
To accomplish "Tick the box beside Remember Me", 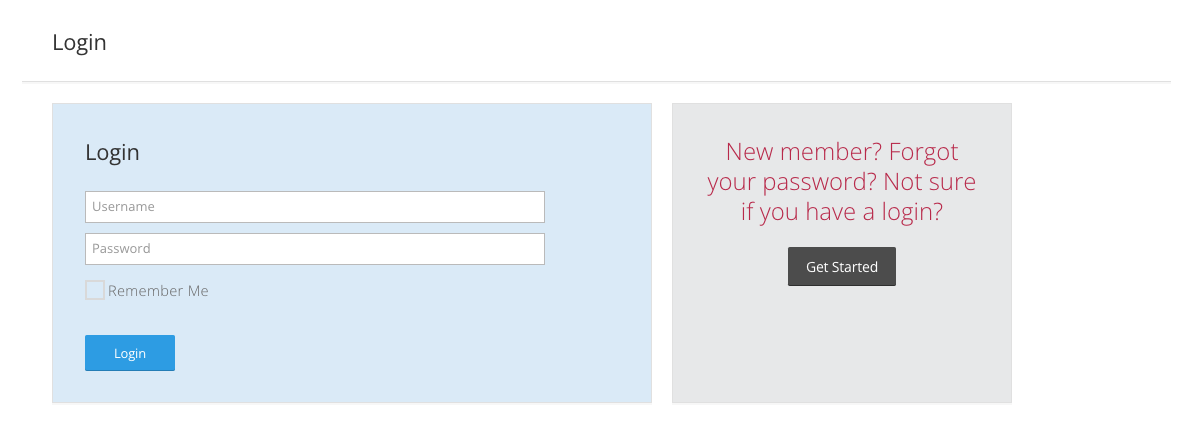I will tap(95, 291).
